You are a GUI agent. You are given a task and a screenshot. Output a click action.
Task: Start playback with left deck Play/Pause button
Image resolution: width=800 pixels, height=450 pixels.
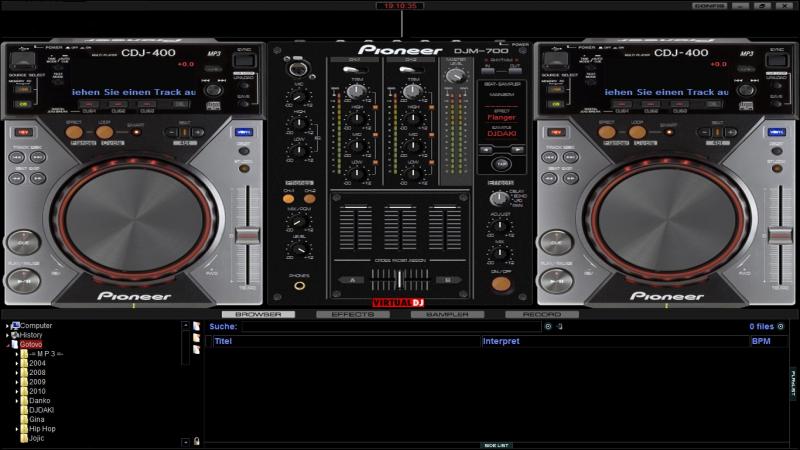pos(23,281)
